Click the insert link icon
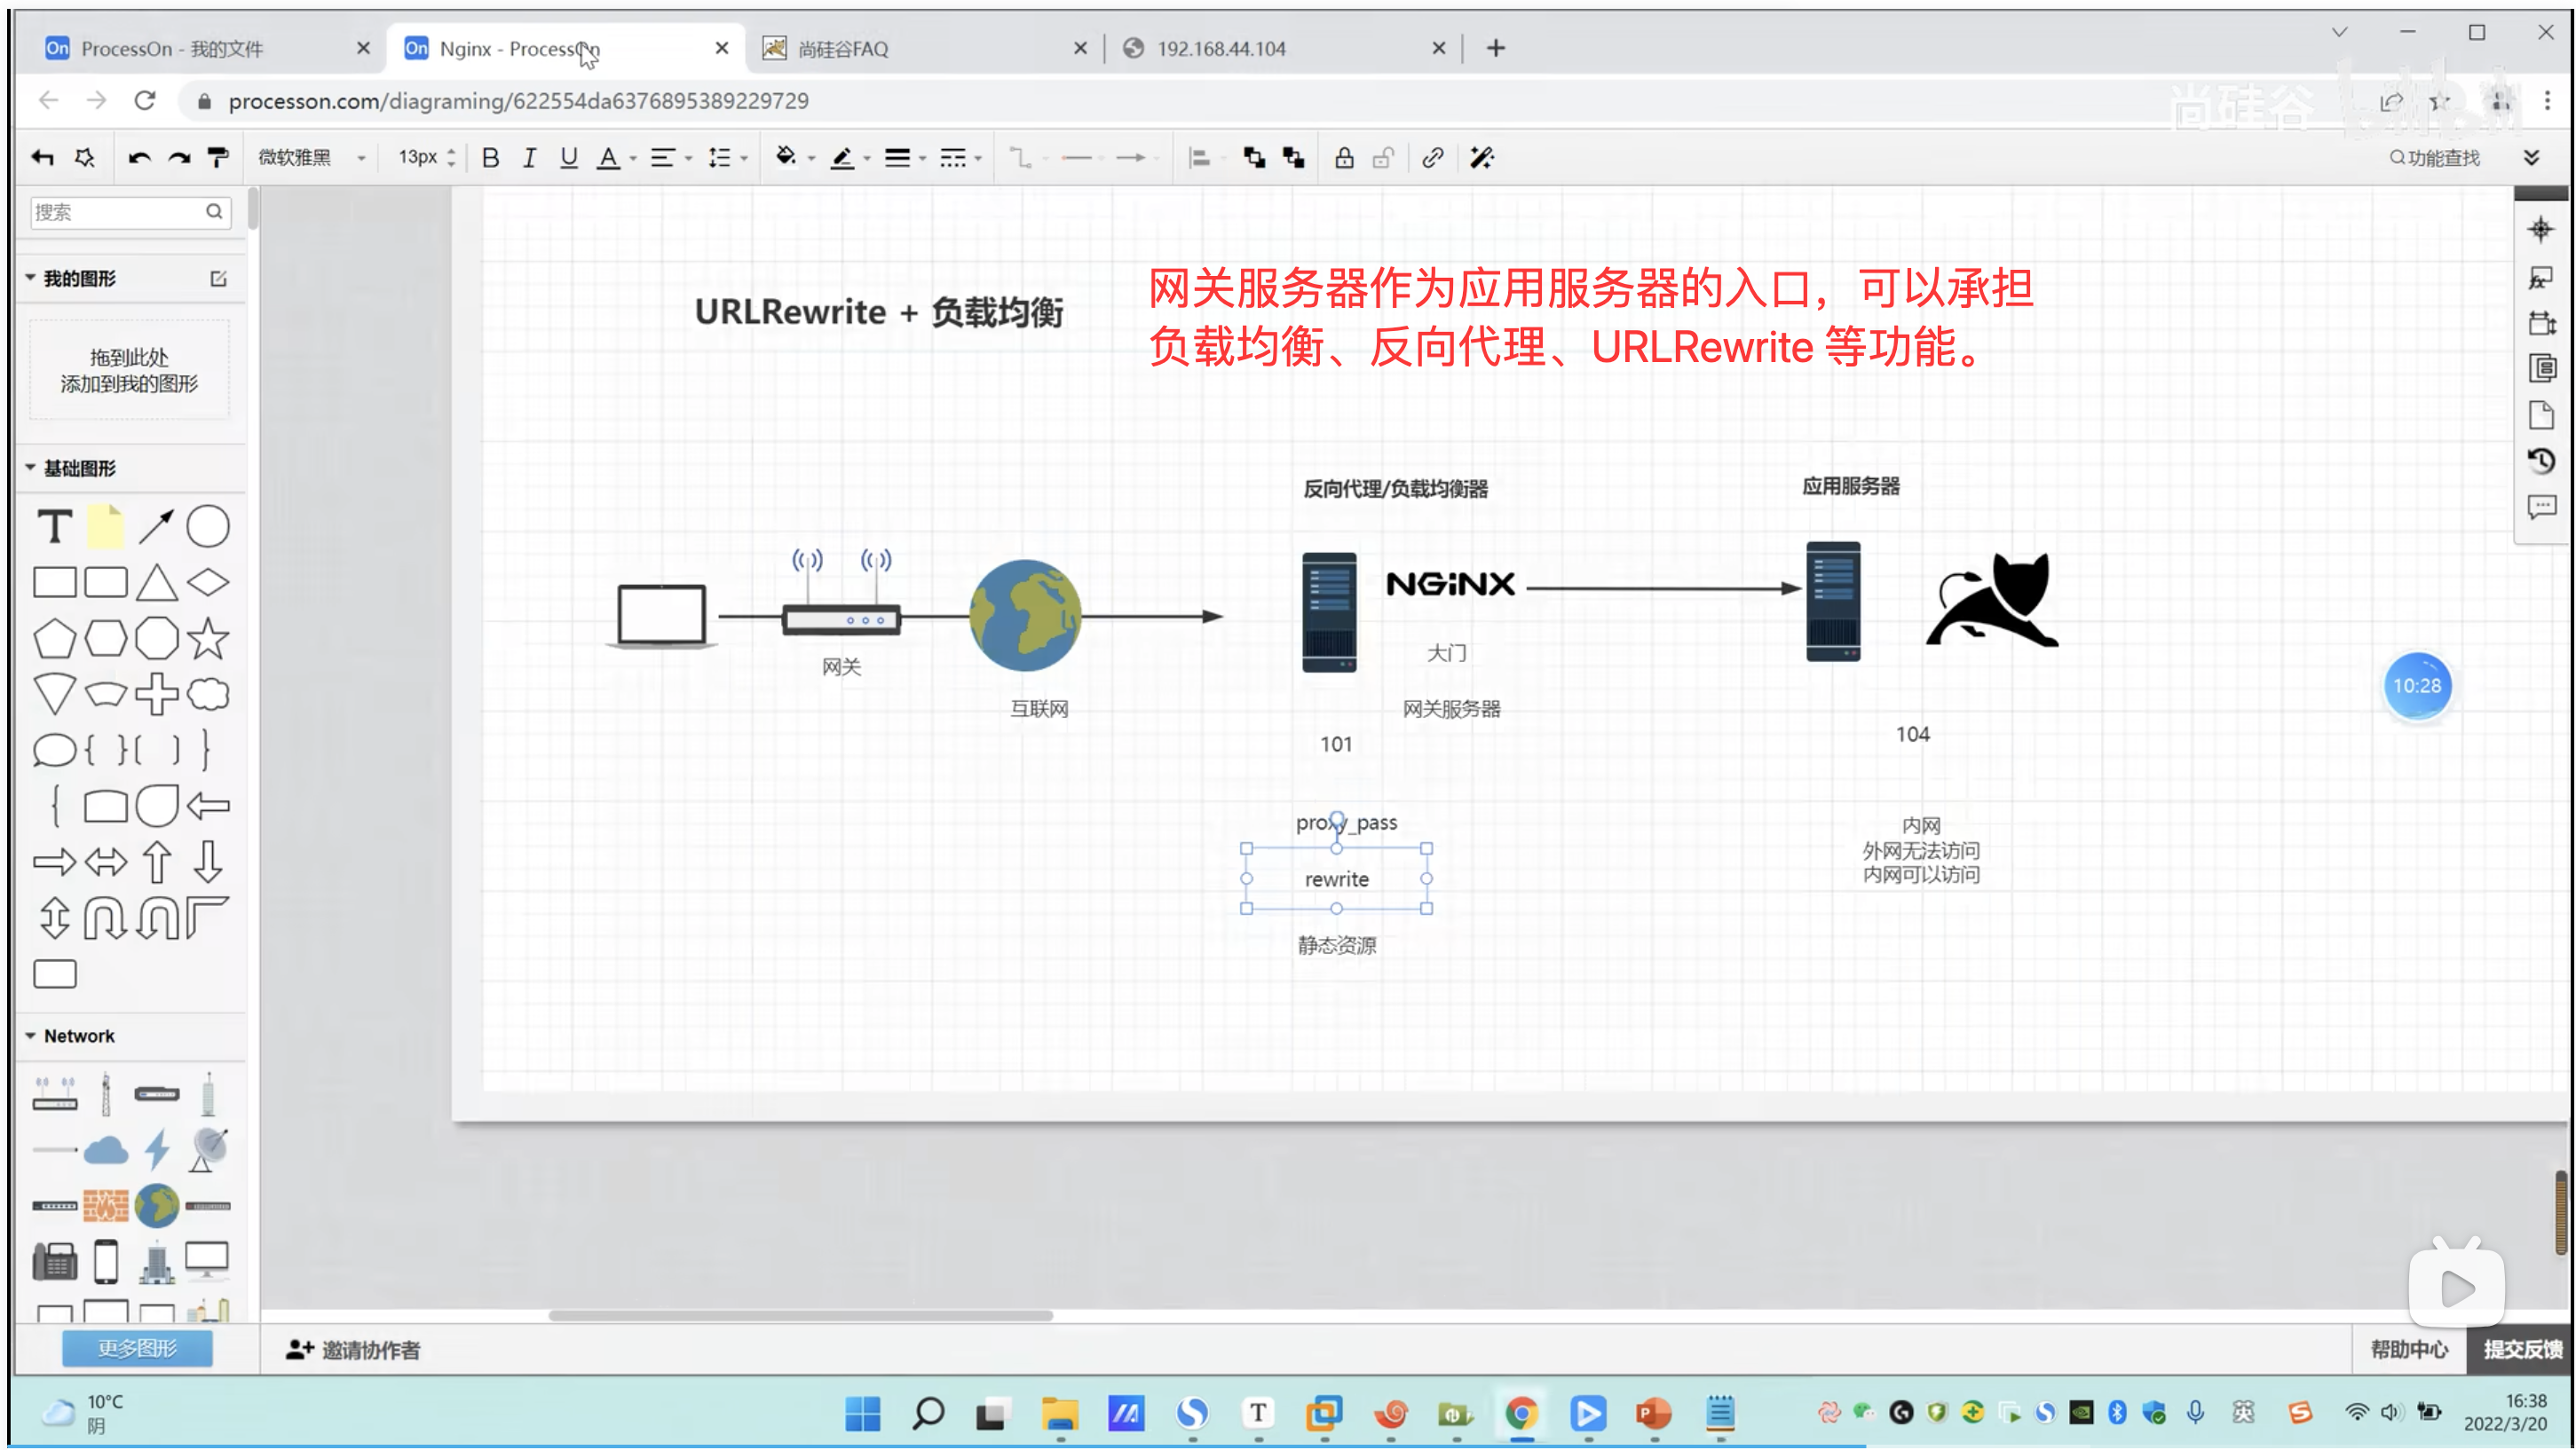 coord(1432,157)
